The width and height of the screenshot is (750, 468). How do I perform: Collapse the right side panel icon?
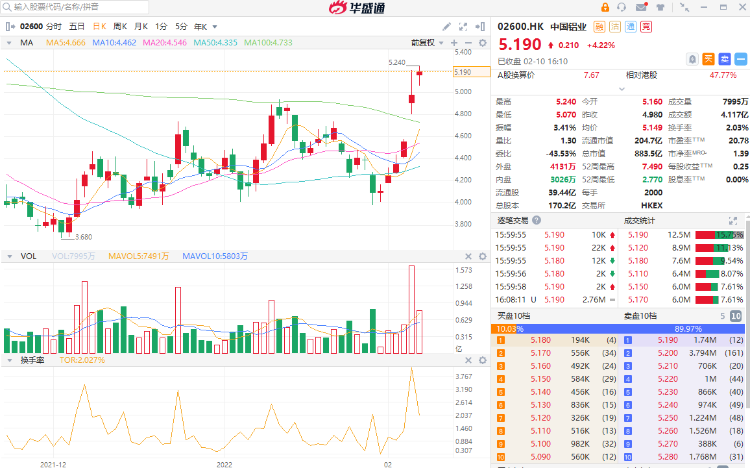[x=480, y=27]
